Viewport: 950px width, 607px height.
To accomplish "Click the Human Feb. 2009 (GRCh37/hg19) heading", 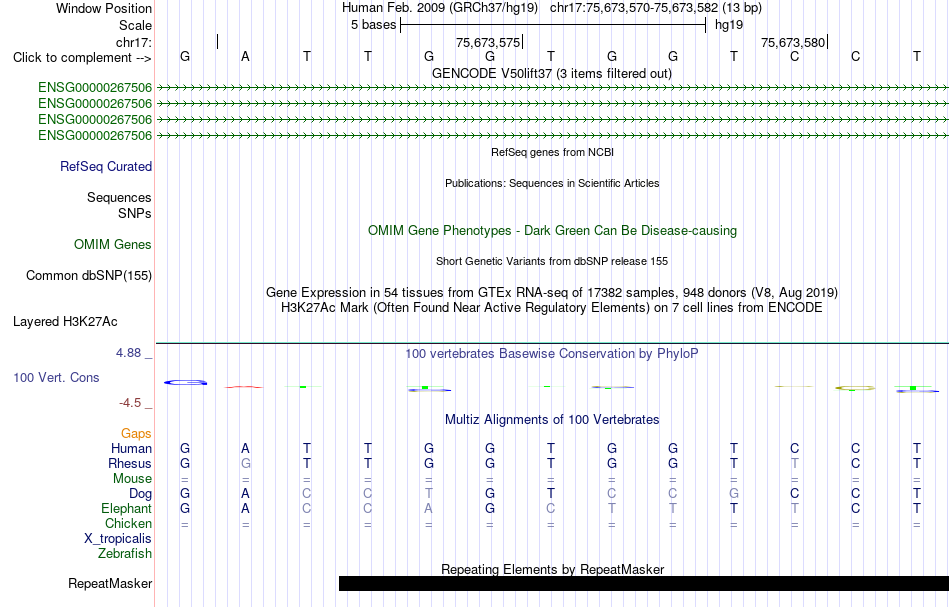I will [x=440, y=8].
